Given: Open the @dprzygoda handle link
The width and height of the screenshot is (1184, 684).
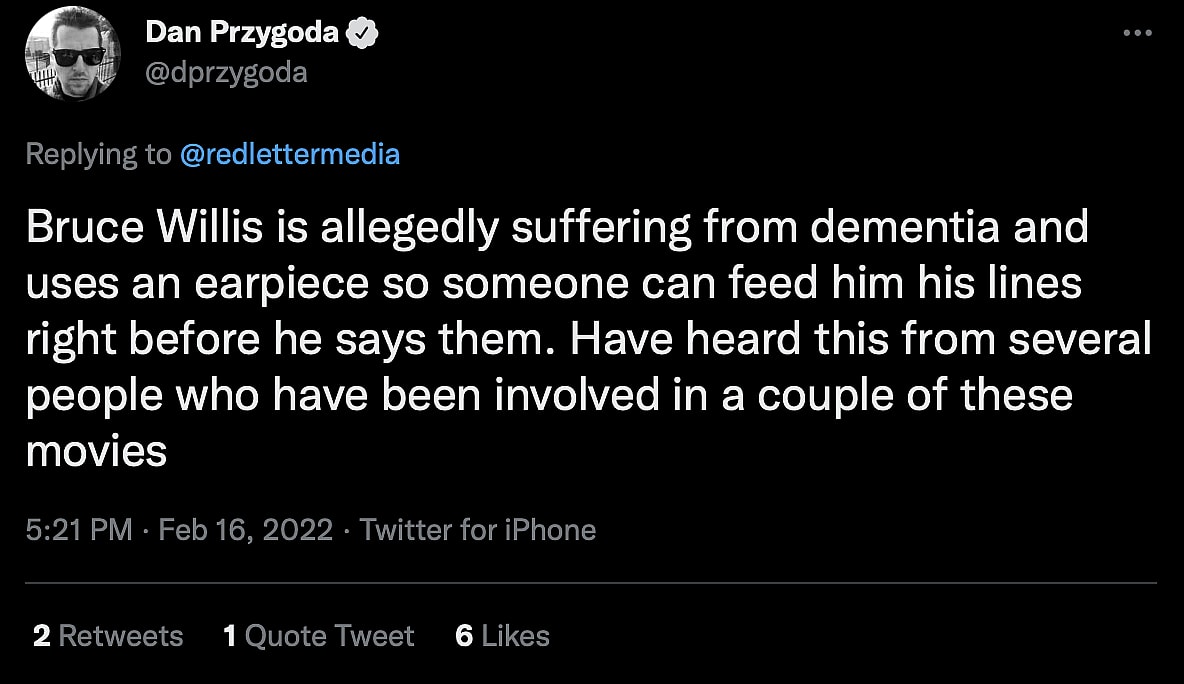Looking at the screenshot, I should pyautogui.click(x=226, y=72).
